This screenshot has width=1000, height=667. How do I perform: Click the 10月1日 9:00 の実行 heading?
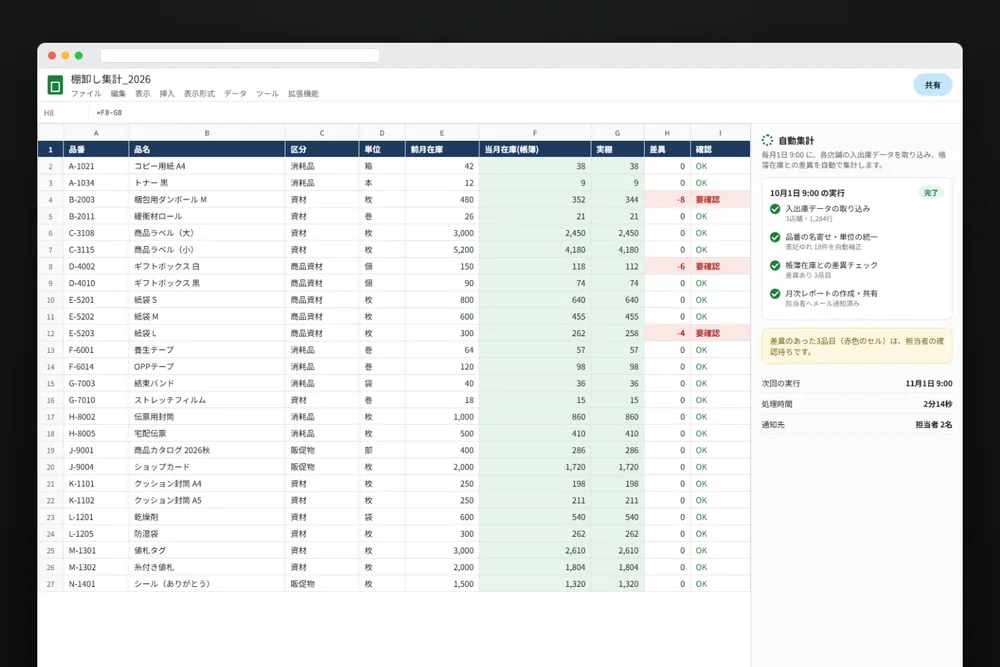pyautogui.click(x=807, y=193)
